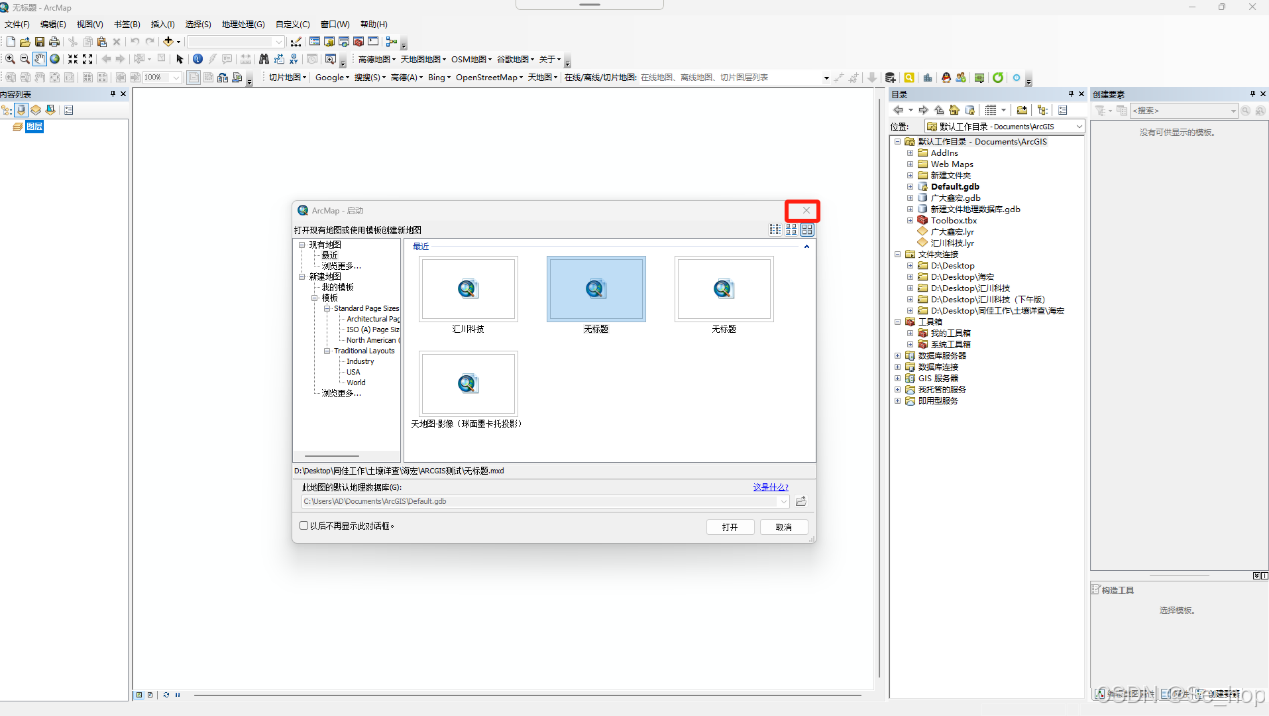Collapse the 文件夹连接 node
This screenshot has width=1269, height=716.
tap(897, 254)
